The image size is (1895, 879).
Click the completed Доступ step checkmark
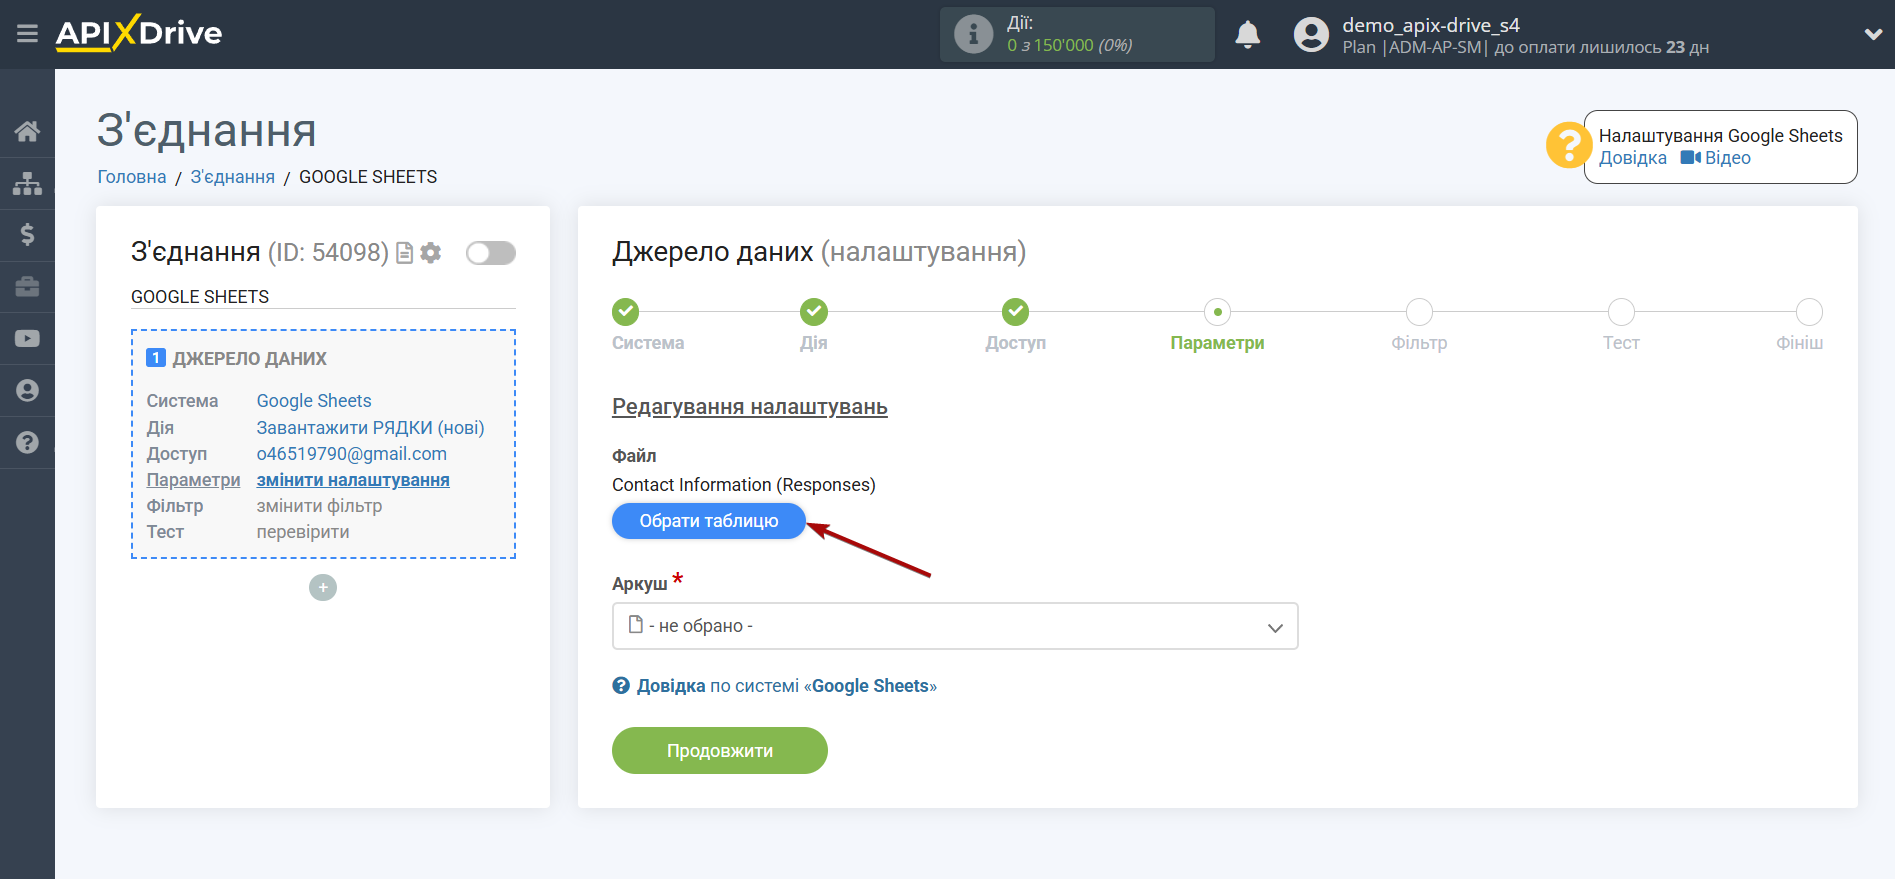click(x=1016, y=312)
